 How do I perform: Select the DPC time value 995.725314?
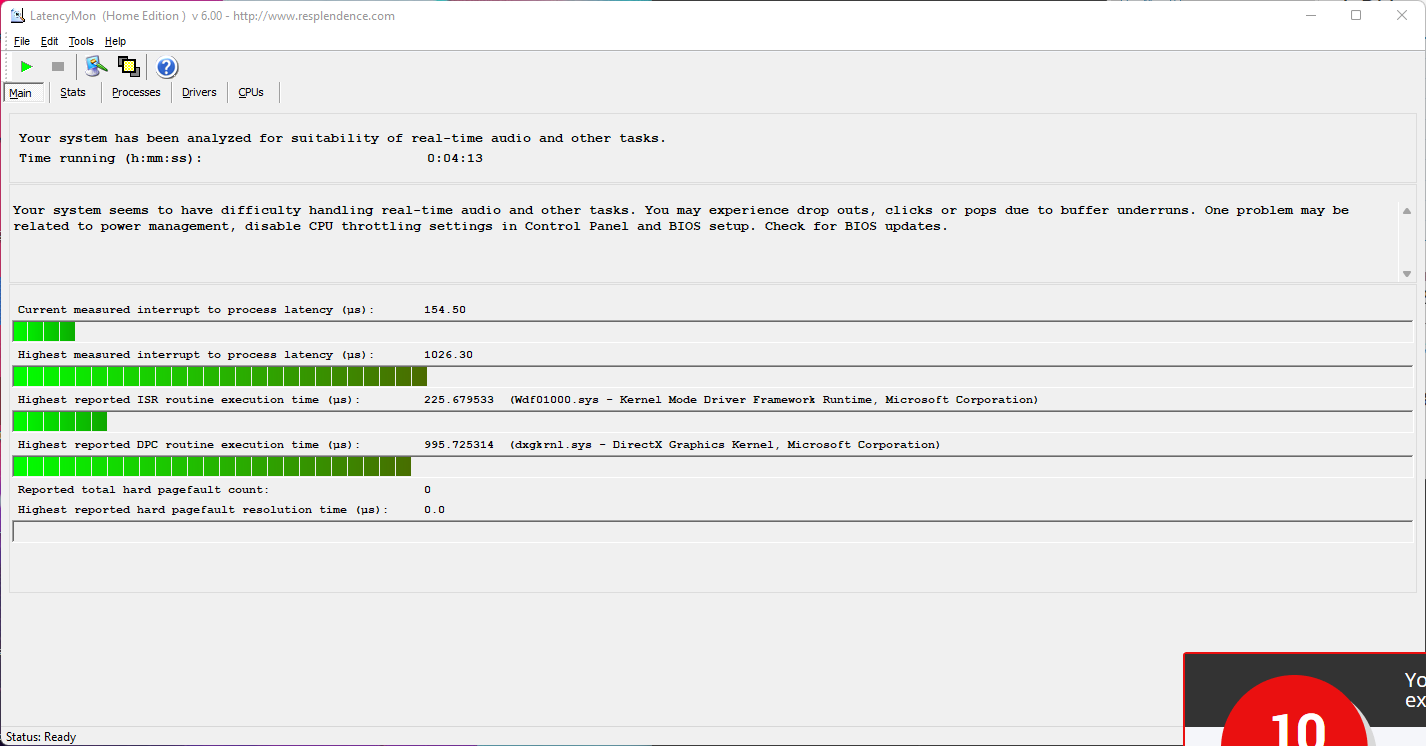[x=459, y=445]
